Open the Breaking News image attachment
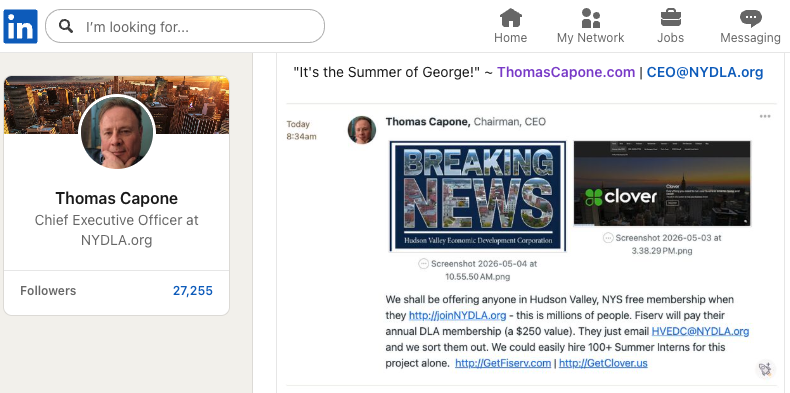This screenshot has width=790, height=393. point(478,196)
